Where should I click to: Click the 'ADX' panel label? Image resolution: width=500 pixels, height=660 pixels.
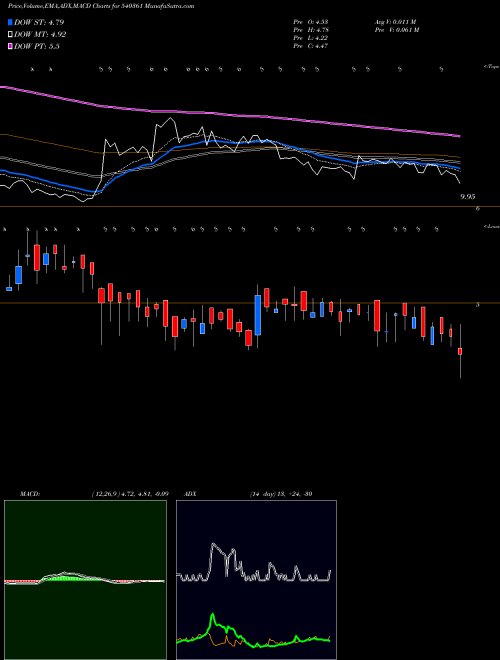[x=190, y=494]
